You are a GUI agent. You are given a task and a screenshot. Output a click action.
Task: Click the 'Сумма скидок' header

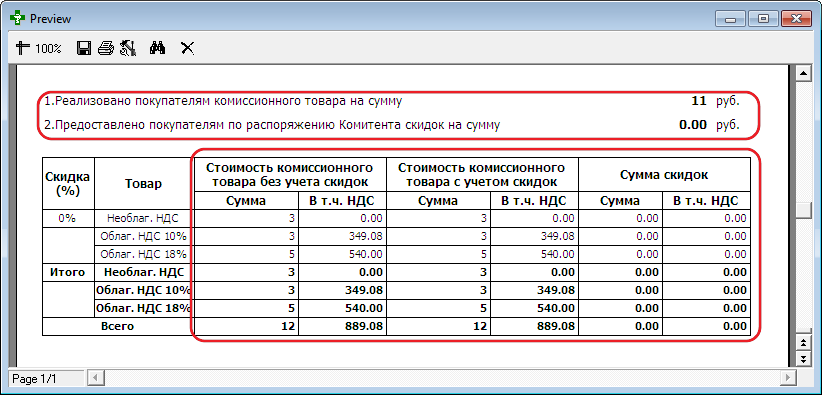pyautogui.click(x=664, y=175)
